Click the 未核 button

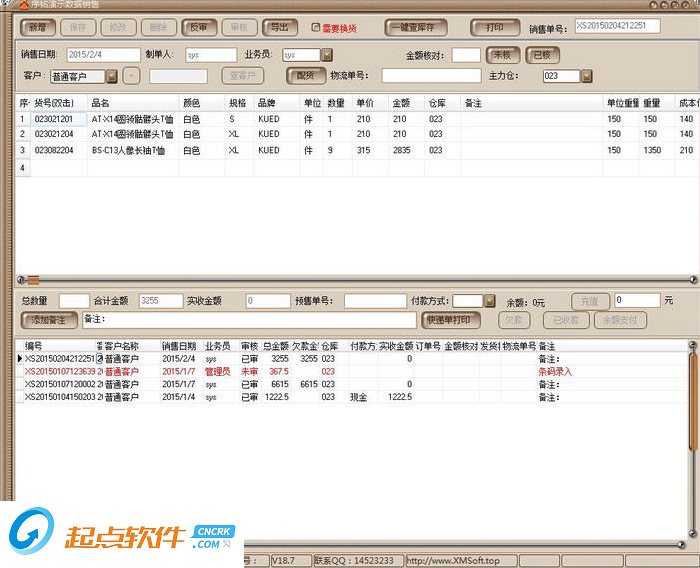pos(503,55)
